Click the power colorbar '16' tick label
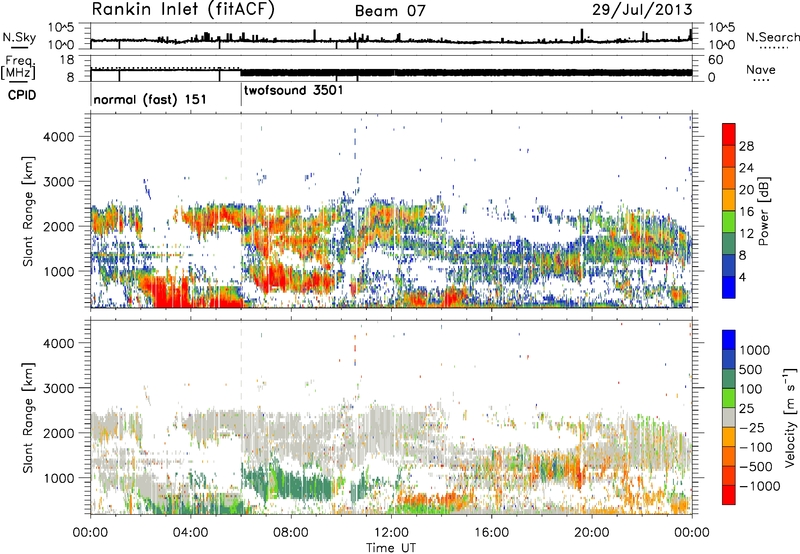 tap(746, 212)
